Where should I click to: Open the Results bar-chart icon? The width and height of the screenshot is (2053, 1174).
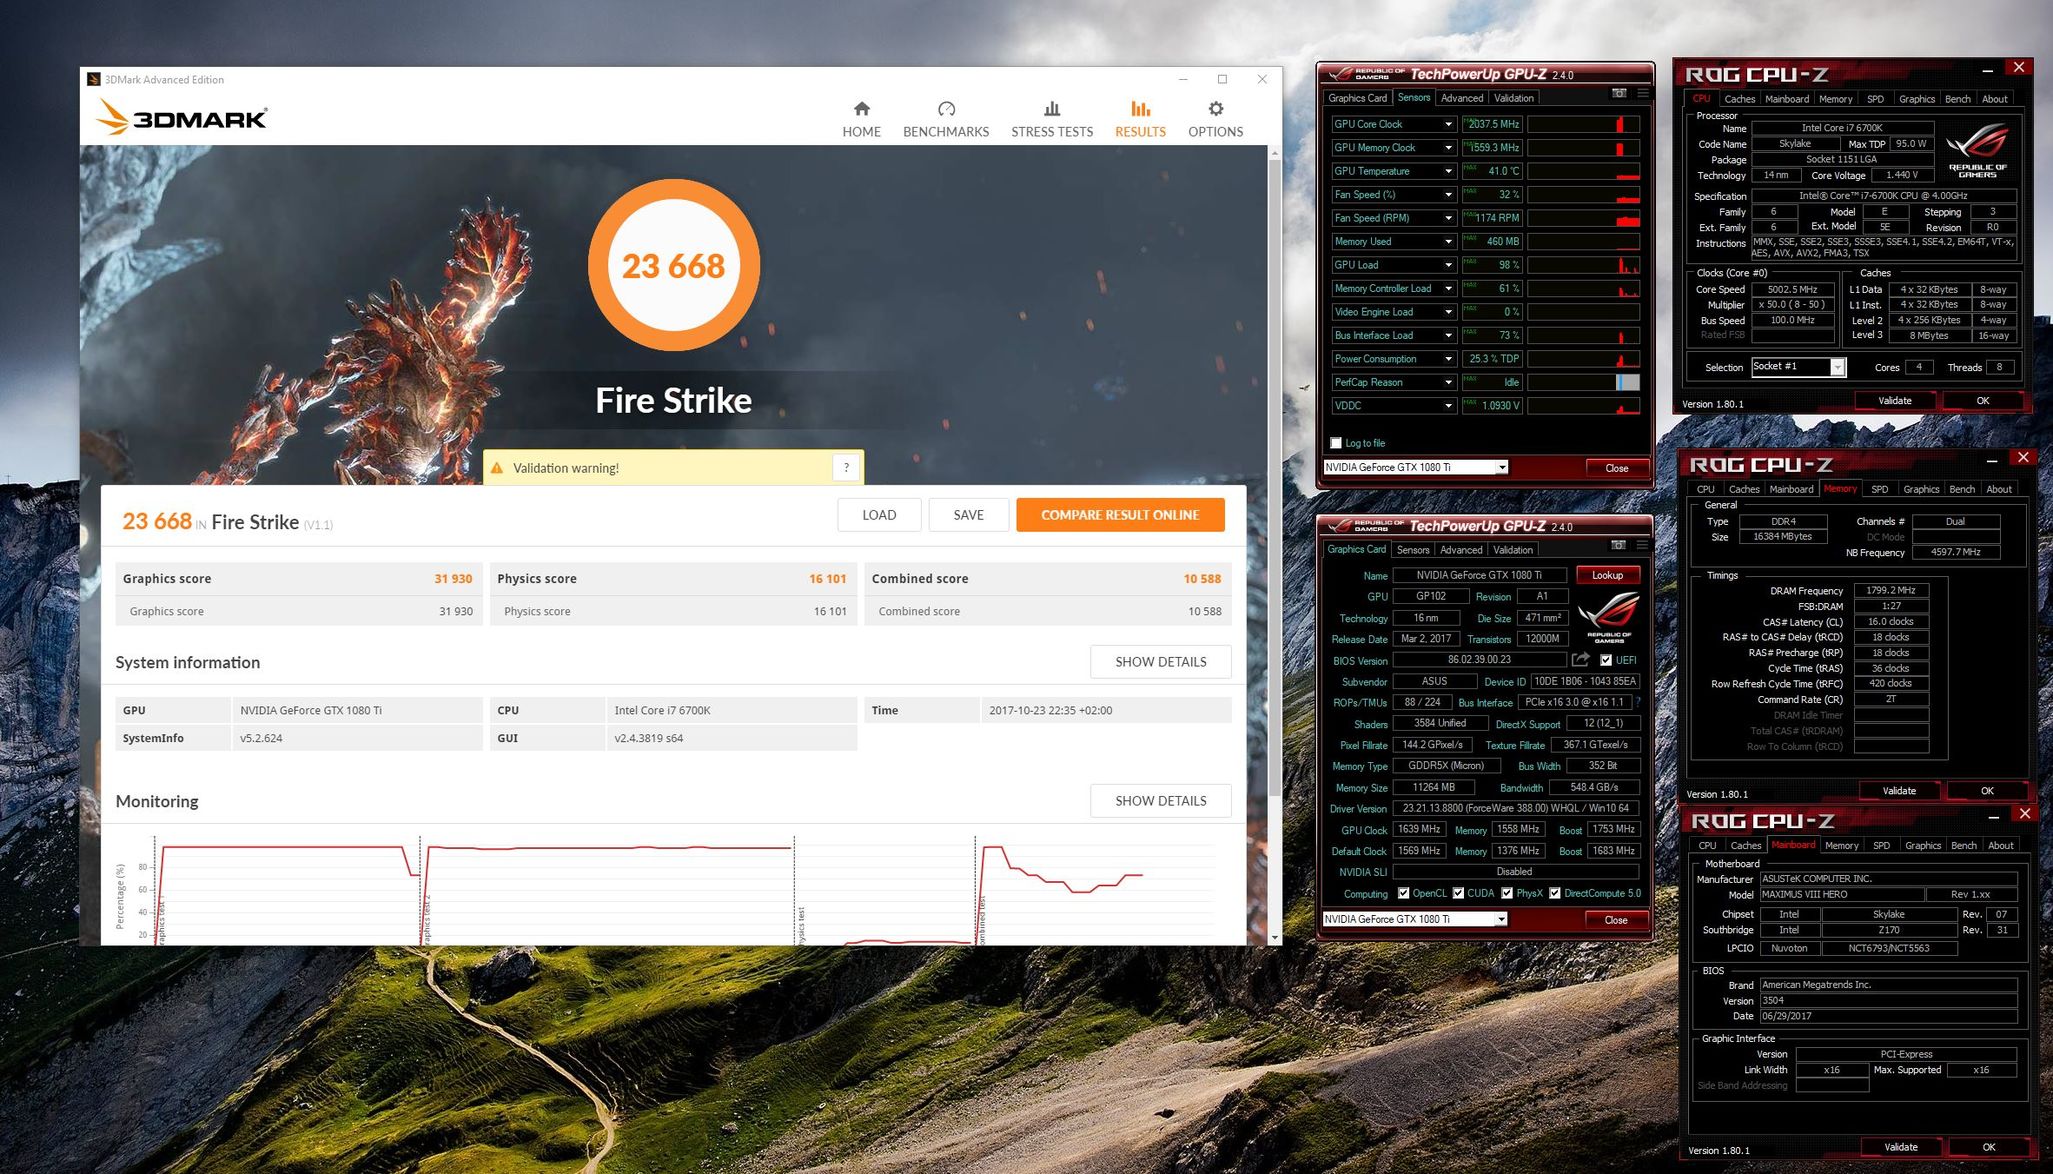(x=1140, y=109)
